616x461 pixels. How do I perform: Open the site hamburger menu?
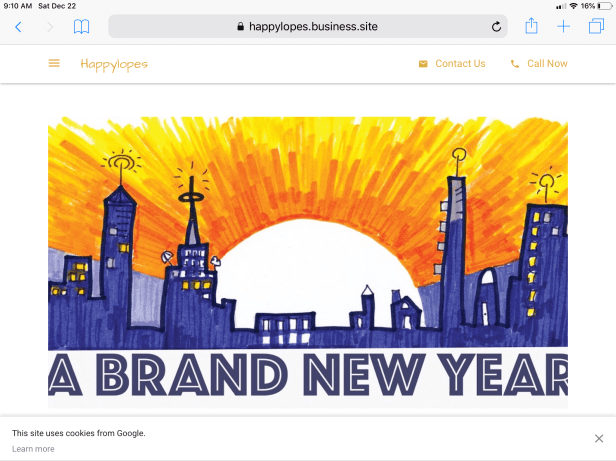[54, 64]
